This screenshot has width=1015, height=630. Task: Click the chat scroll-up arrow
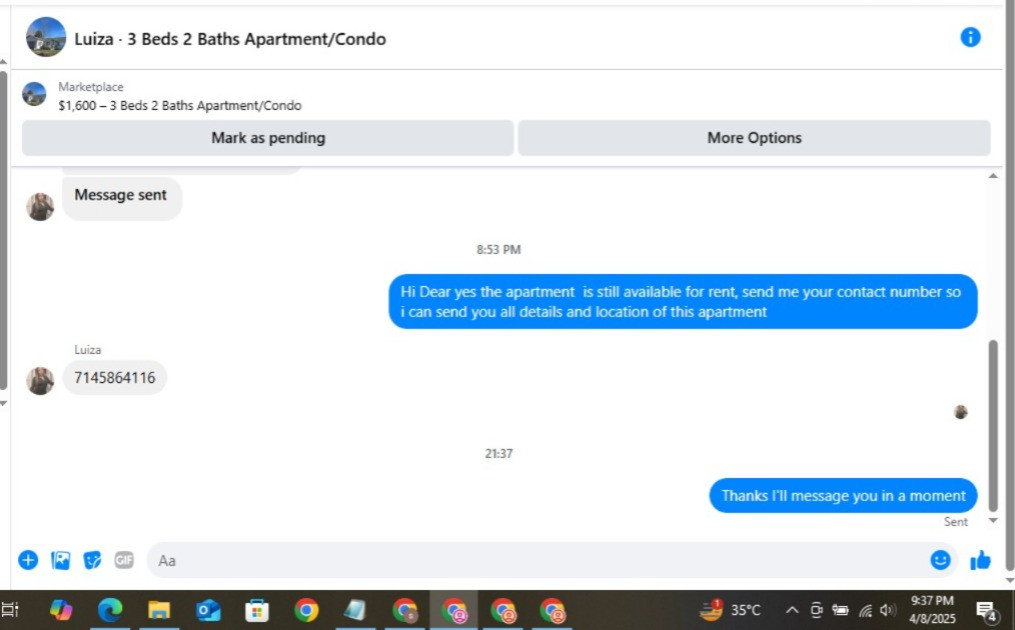tap(993, 176)
